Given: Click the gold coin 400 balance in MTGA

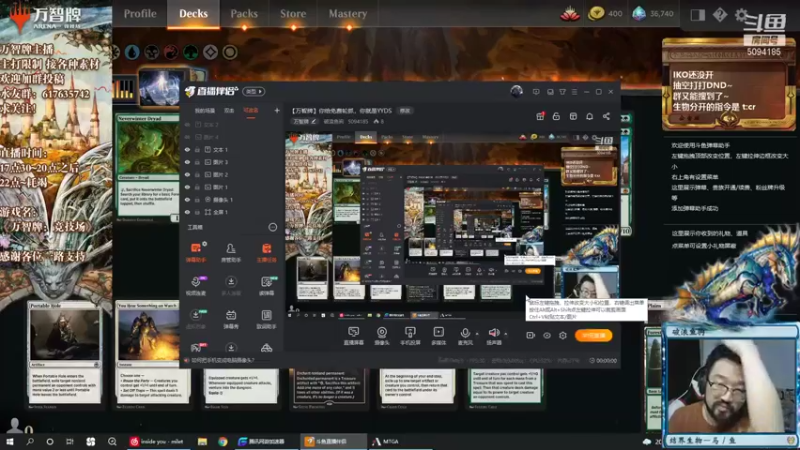Looking at the screenshot, I should (605, 14).
